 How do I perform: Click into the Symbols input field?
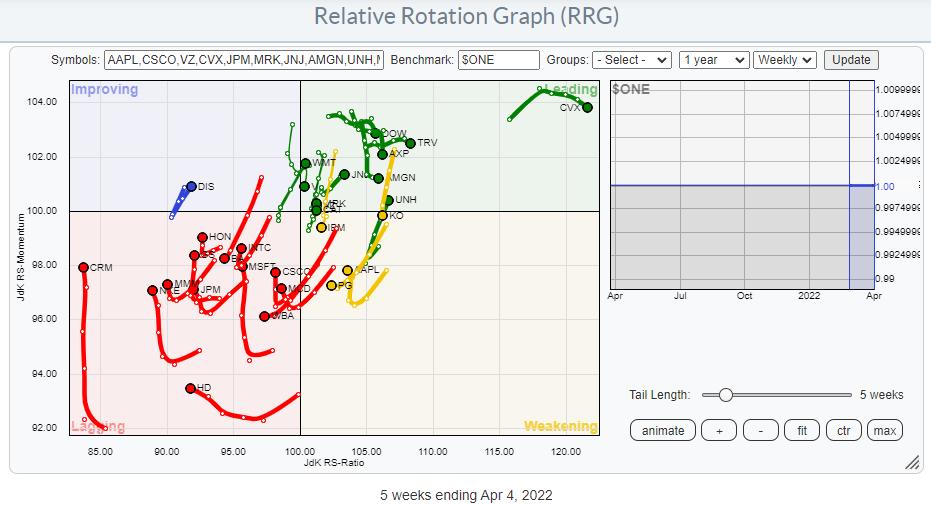(x=243, y=60)
